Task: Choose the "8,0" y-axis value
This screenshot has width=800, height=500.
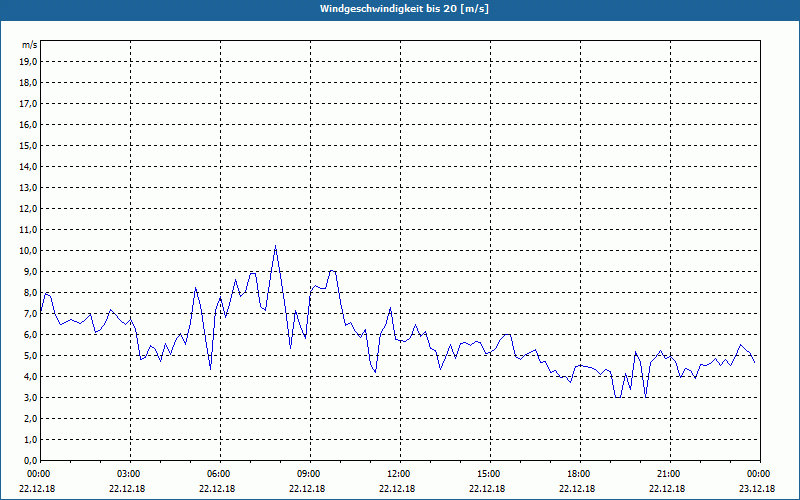Action: 30,293
